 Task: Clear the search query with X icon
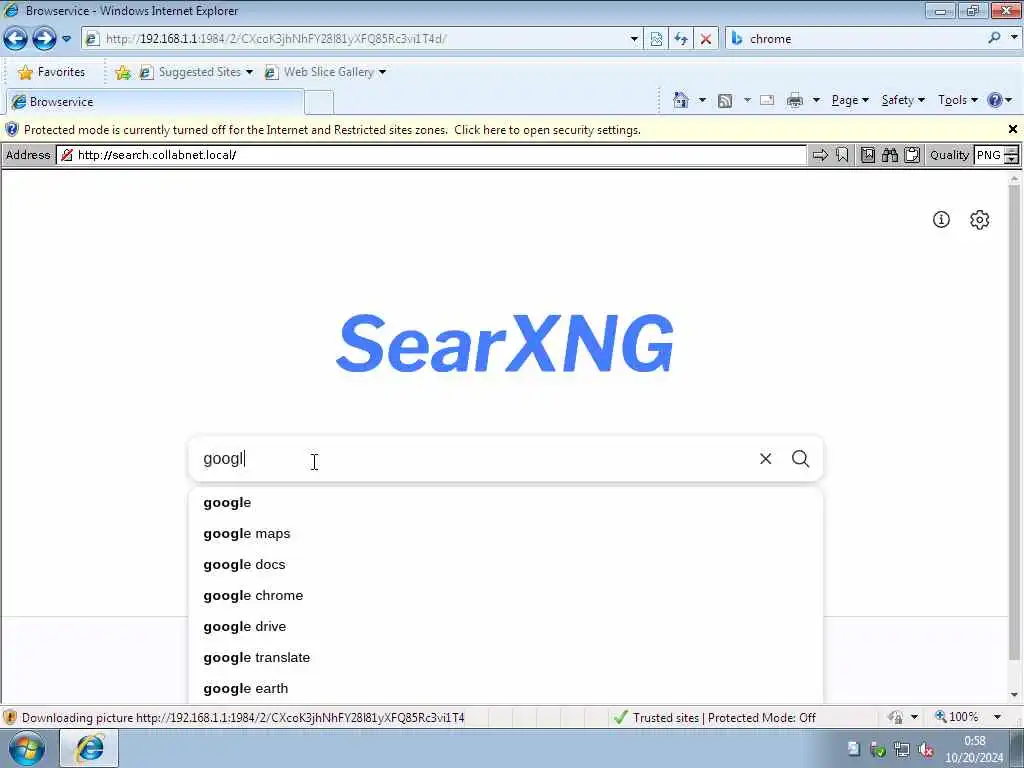pos(765,458)
